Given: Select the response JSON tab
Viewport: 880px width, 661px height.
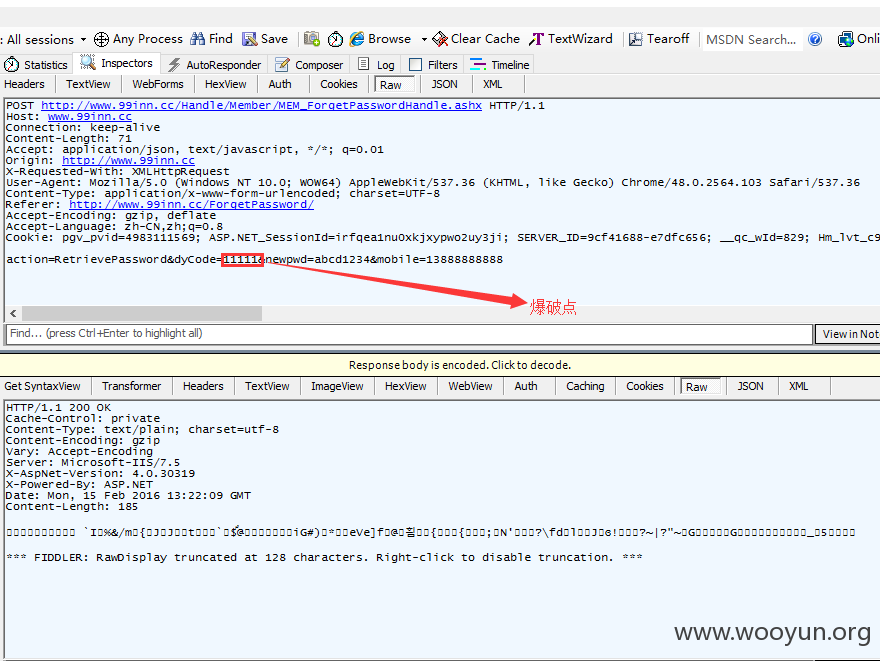Looking at the screenshot, I should point(750,386).
